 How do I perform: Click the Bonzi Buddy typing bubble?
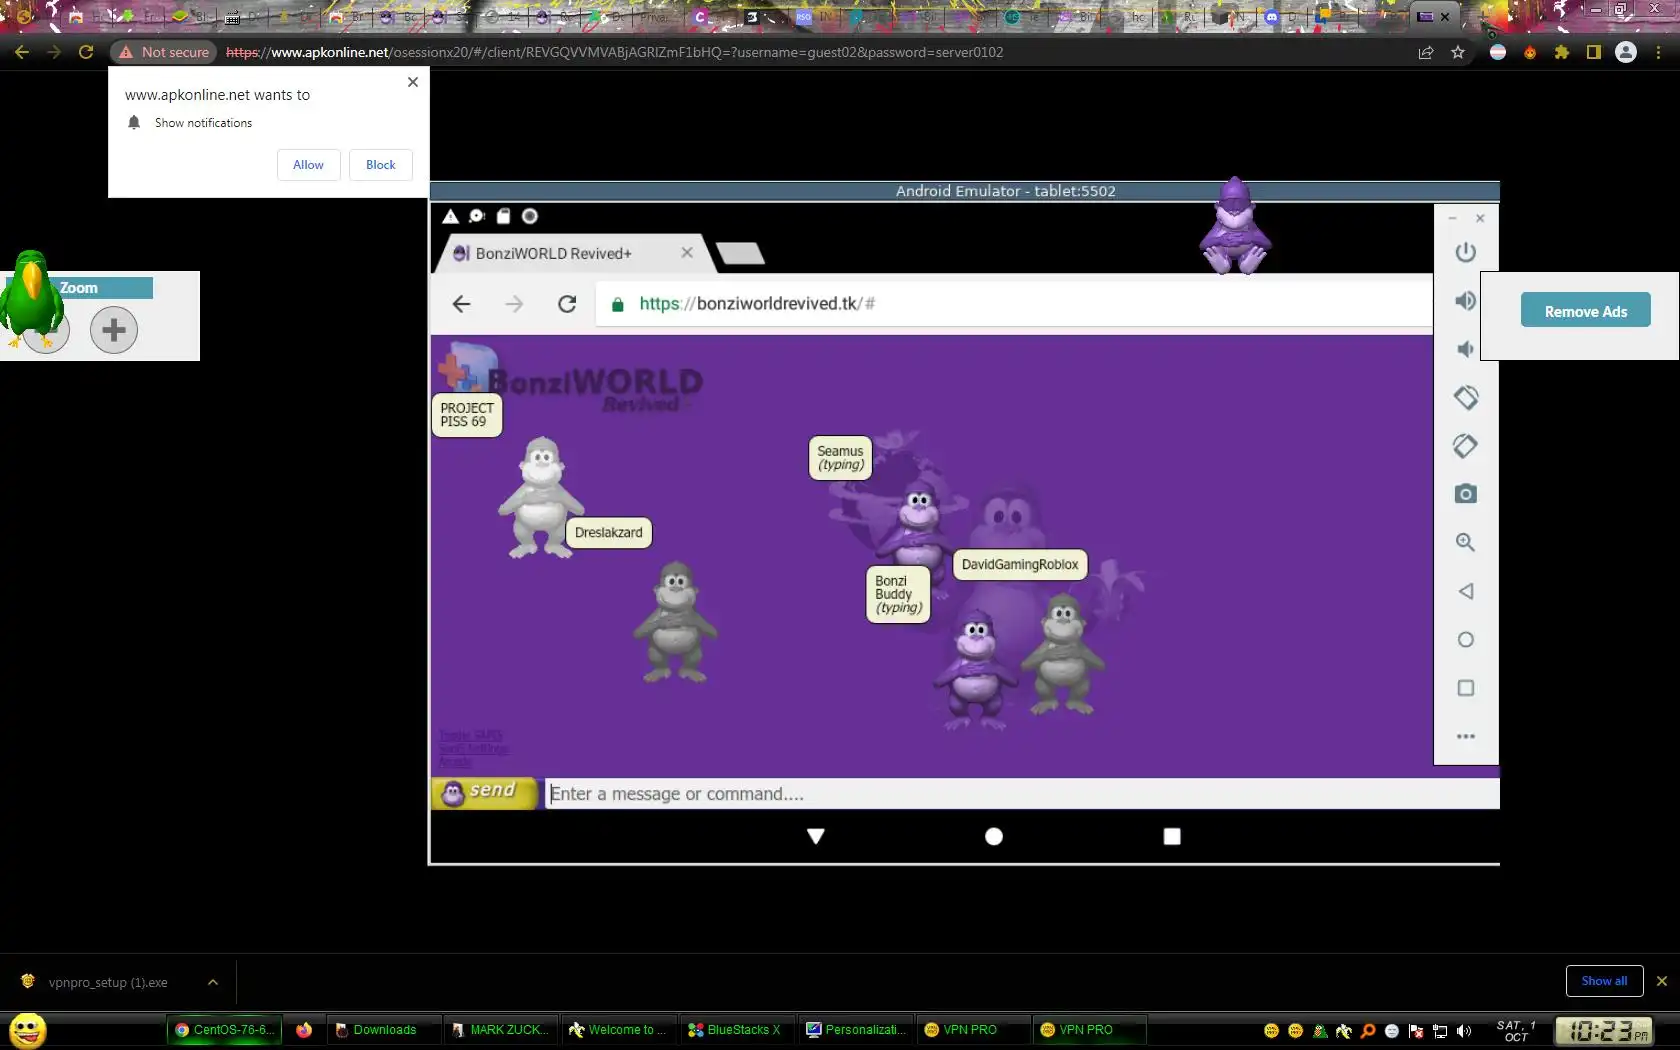click(898, 594)
